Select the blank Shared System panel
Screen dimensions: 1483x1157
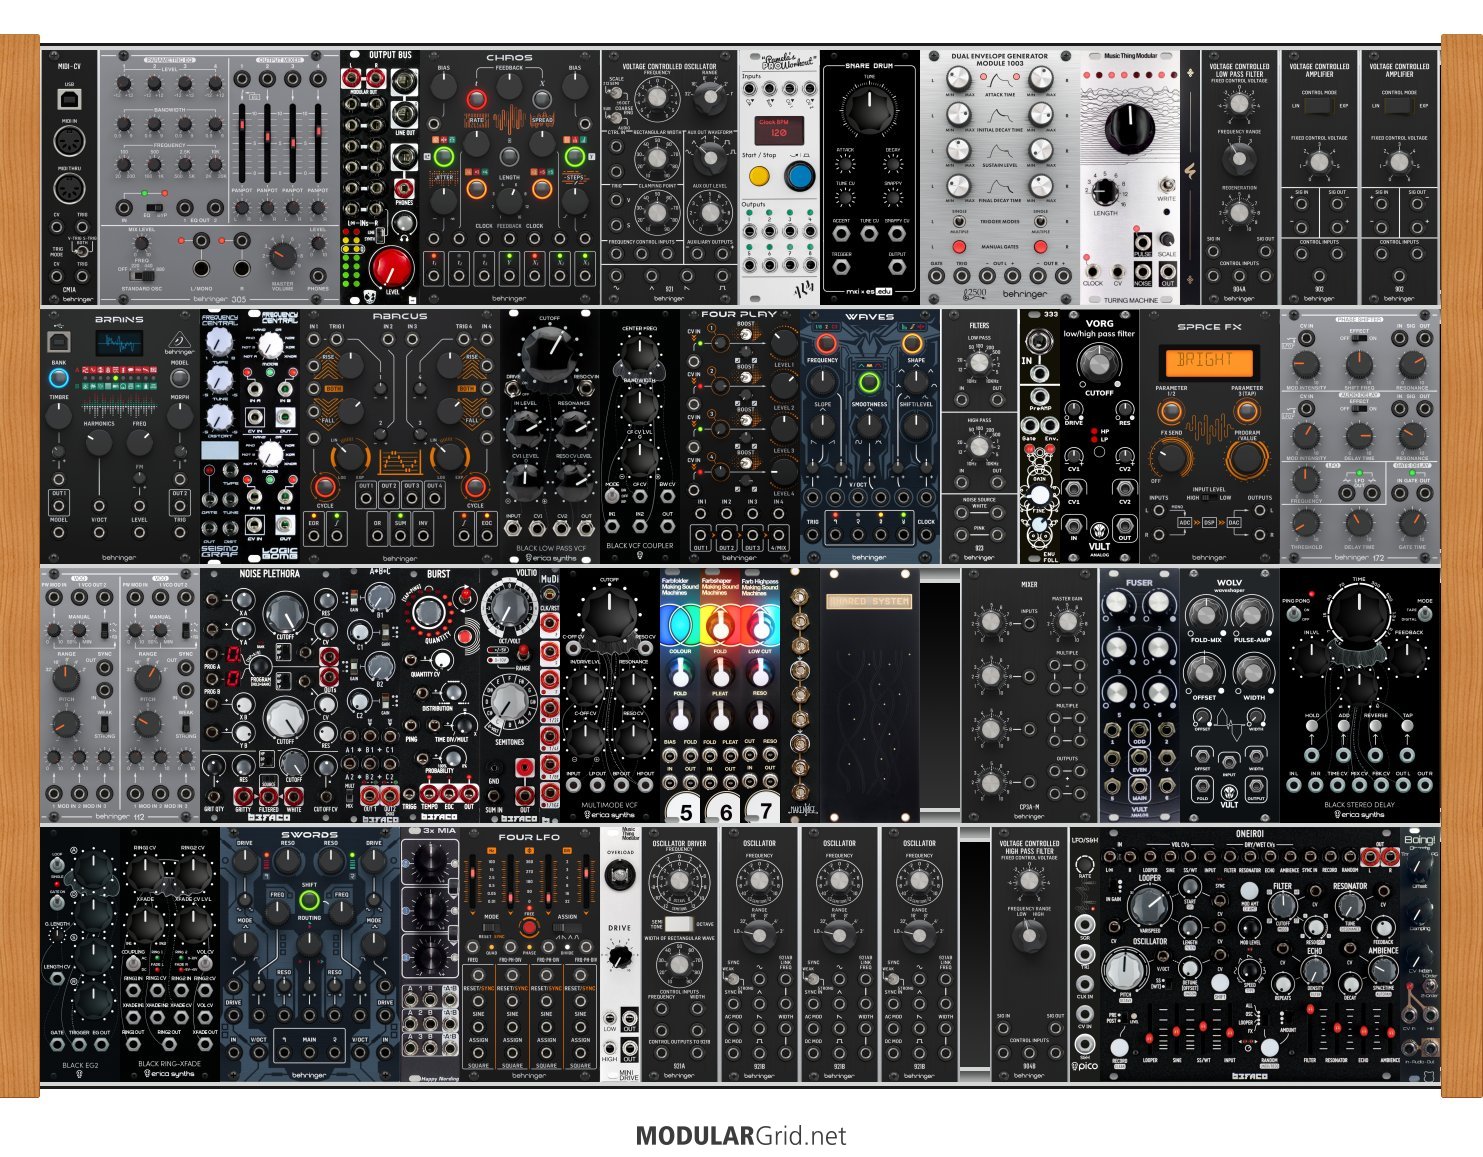pos(870,695)
